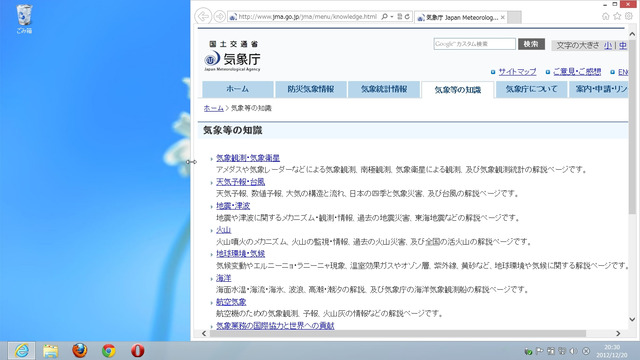Open the サイトマップ link
This screenshot has width=640, height=360.
point(517,72)
